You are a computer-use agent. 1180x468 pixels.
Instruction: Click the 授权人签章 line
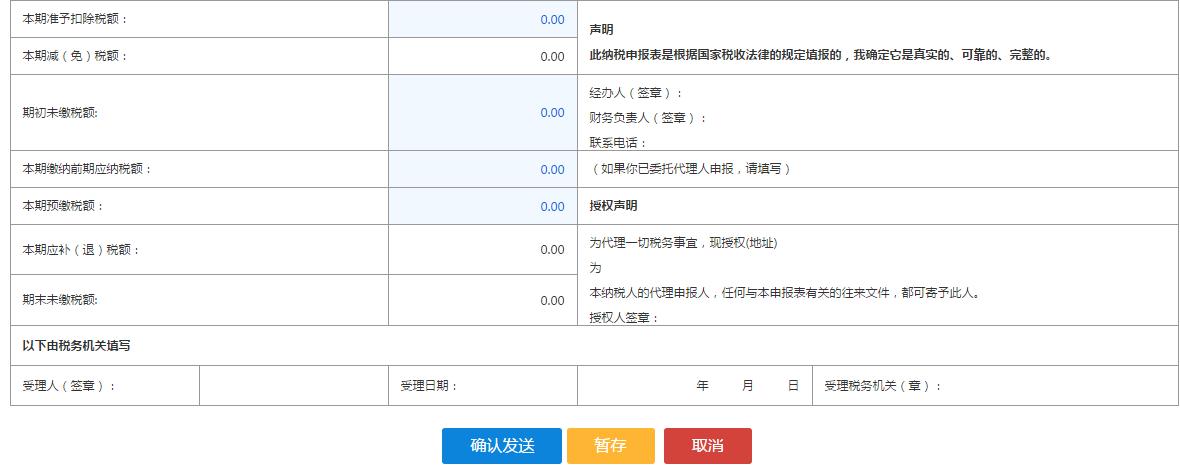click(625, 318)
